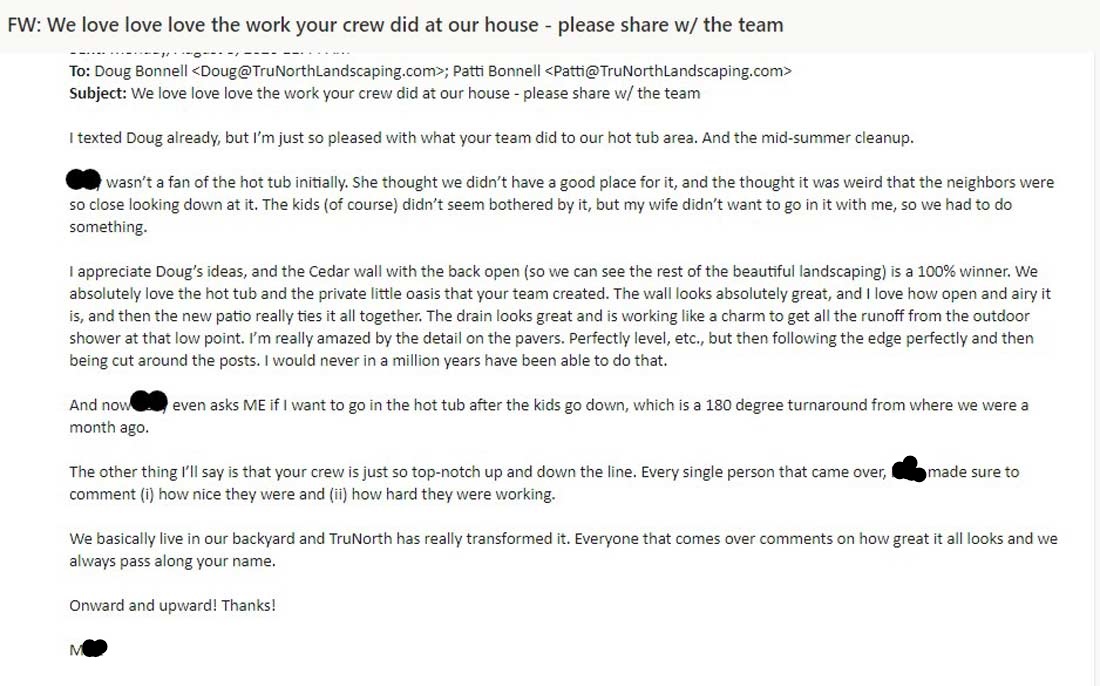
Task: Click "always pass along your name" sentence
Action: [172, 561]
